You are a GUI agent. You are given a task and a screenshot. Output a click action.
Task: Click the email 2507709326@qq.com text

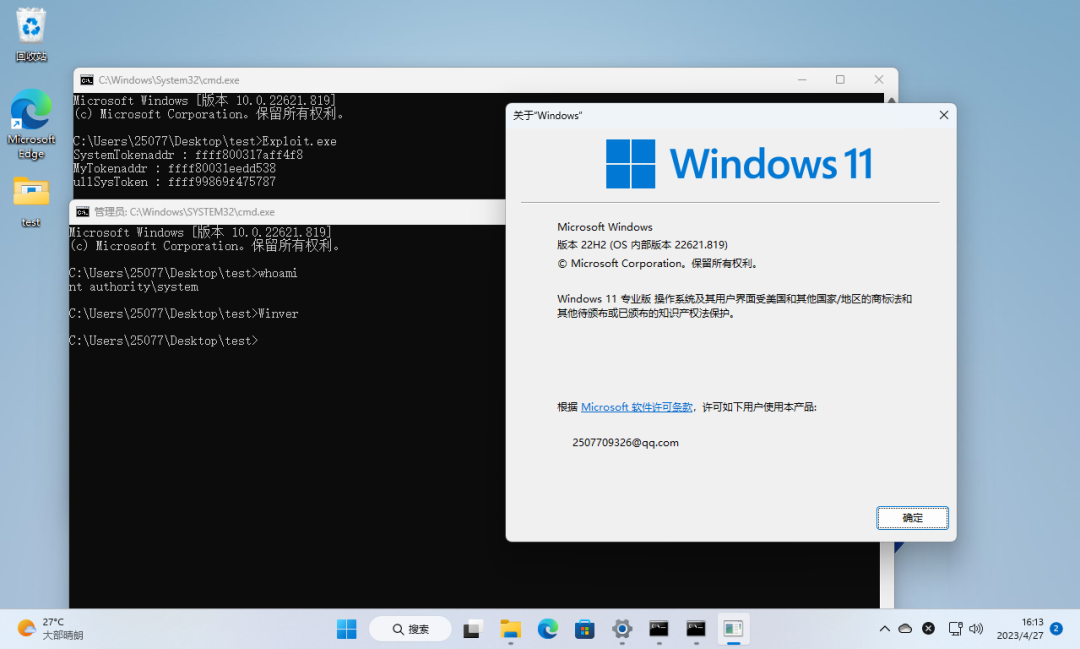pos(625,442)
